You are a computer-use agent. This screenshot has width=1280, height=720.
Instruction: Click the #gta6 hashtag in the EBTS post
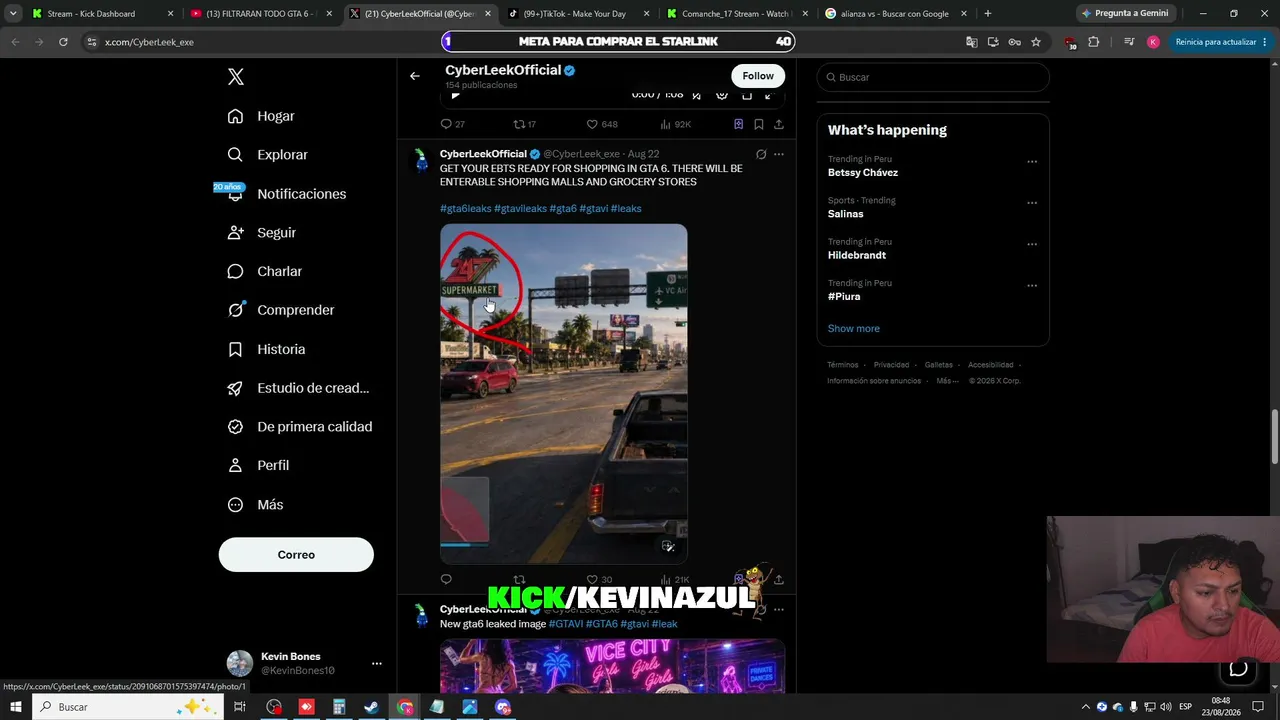point(563,208)
